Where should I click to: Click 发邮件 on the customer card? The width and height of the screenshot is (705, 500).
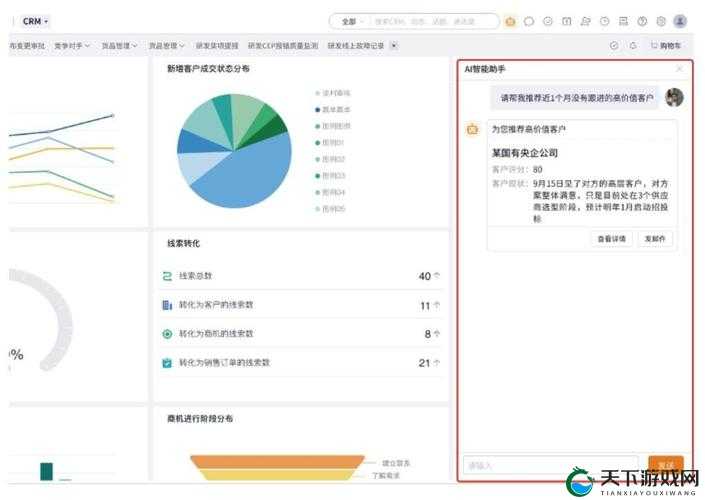pyautogui.click(x=655, y=239)
